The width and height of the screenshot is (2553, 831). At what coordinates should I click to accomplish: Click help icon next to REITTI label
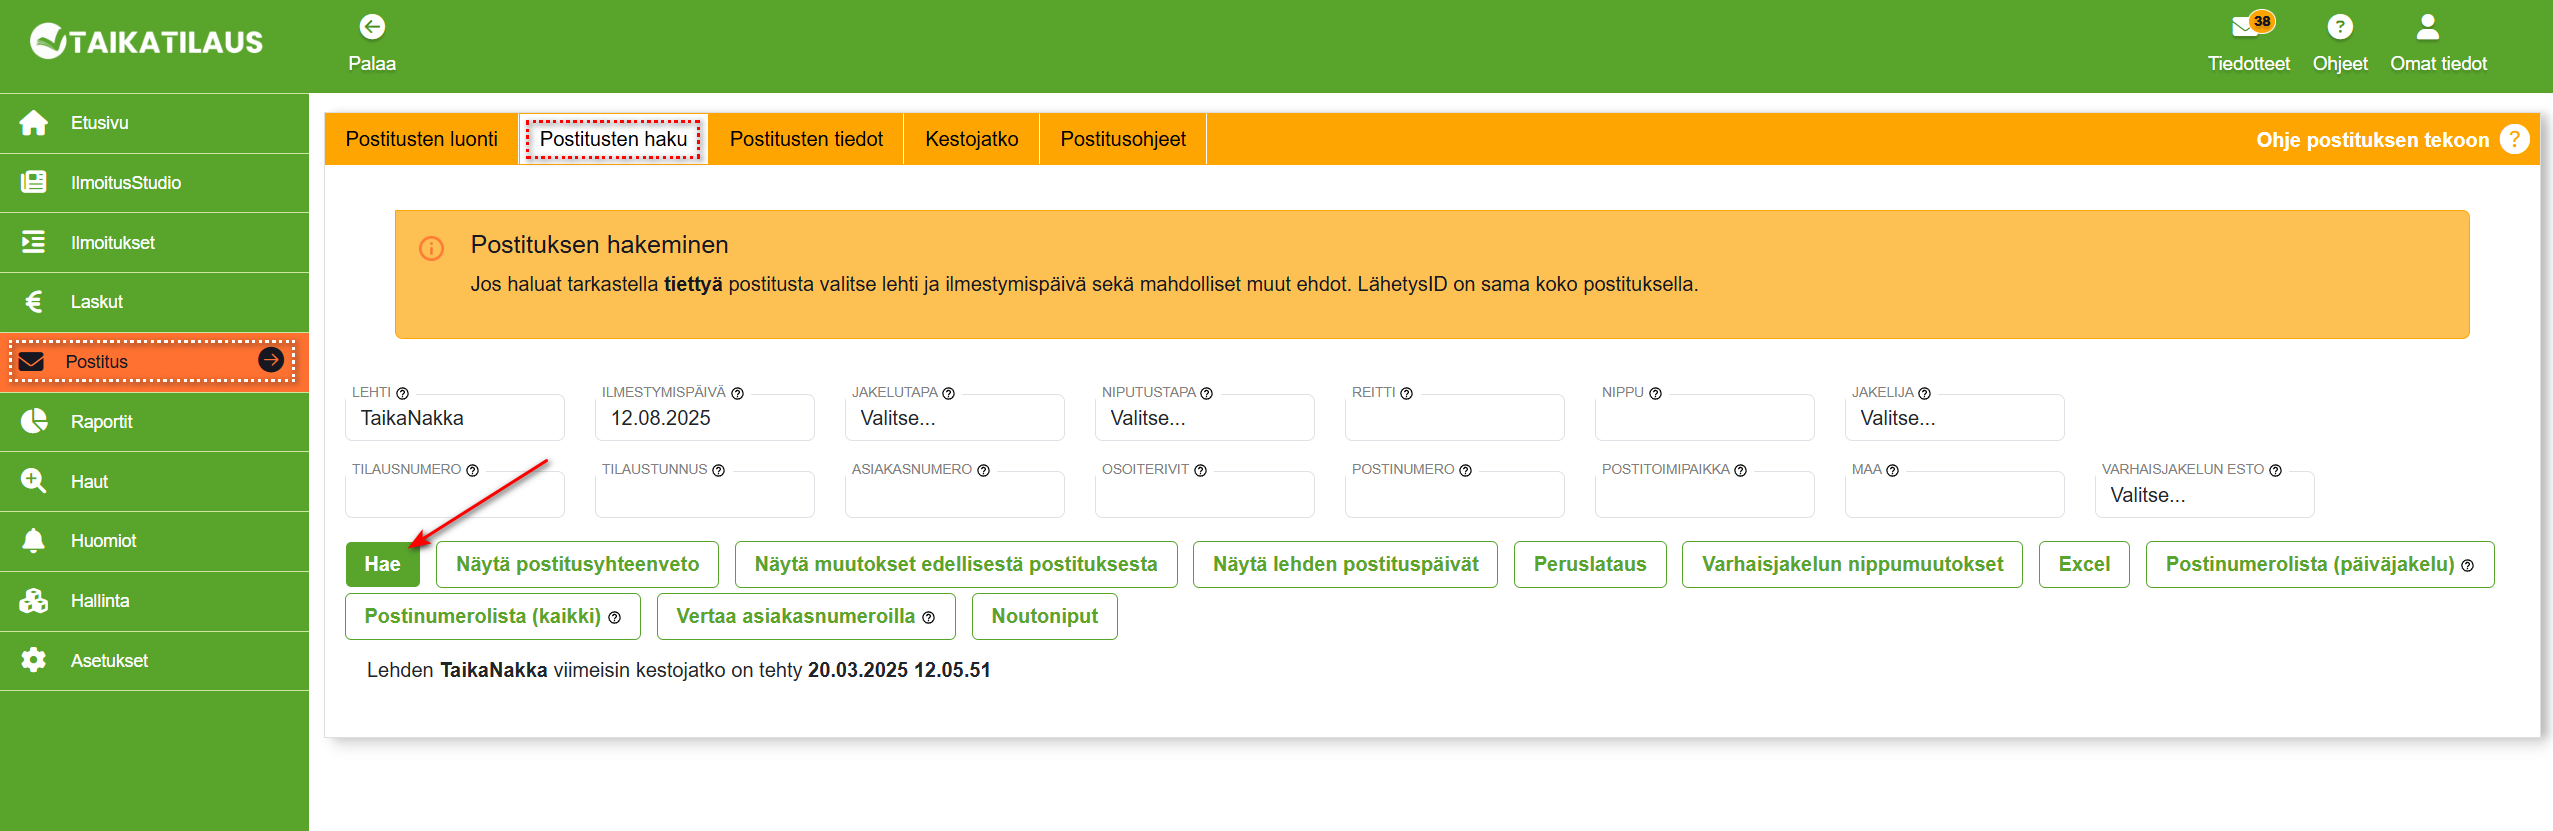pyautogui.click(x=1406, y=393)
